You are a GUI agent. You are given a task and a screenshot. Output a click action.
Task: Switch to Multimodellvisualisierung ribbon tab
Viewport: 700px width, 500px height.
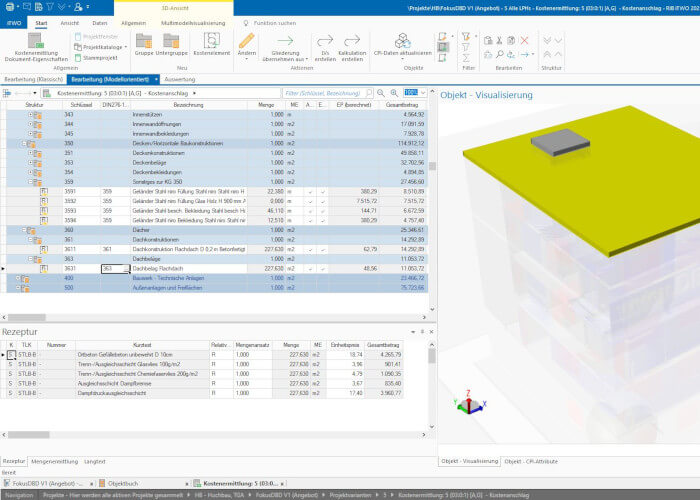(193, 23)
